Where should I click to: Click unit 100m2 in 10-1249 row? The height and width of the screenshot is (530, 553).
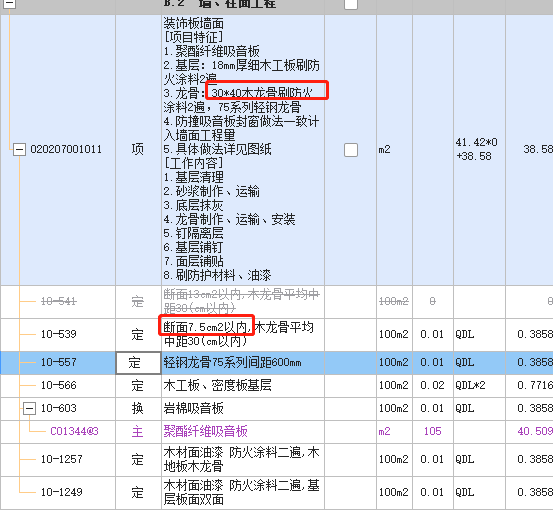(394, 492)
